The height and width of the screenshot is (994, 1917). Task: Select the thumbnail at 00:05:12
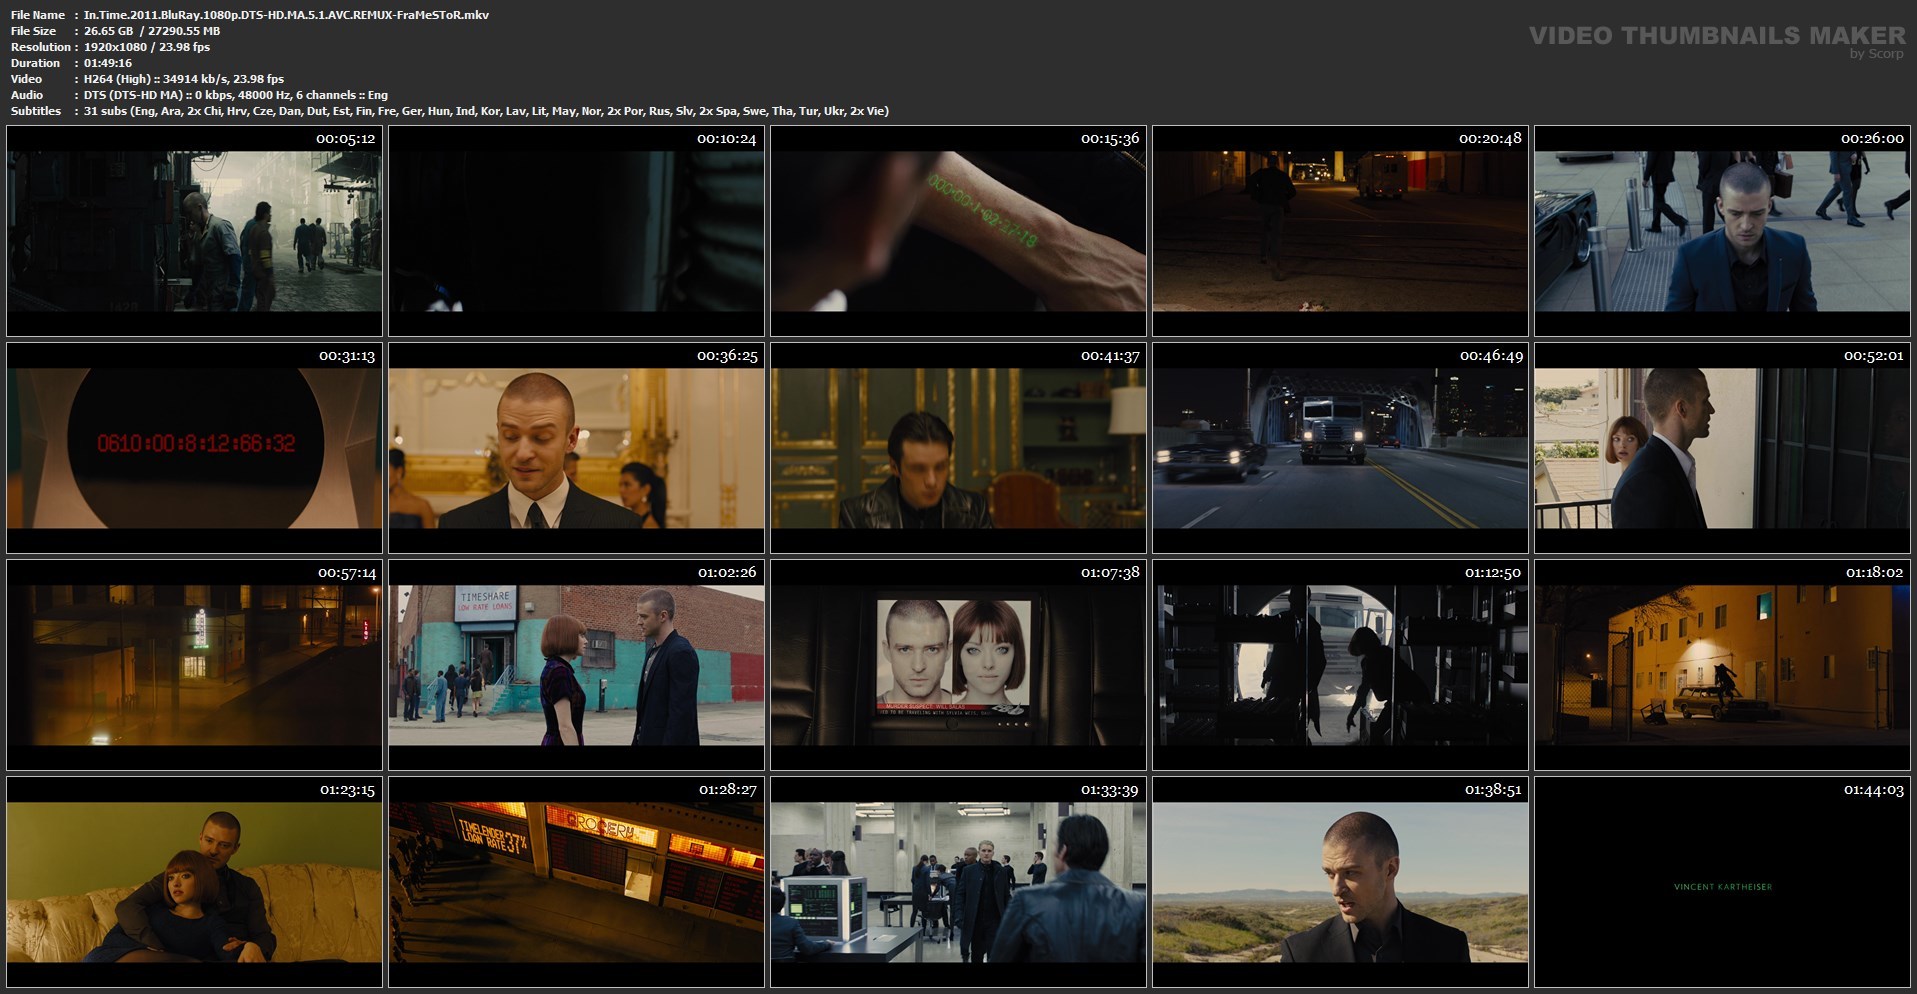pyautogui.click(x=194, y=231)
